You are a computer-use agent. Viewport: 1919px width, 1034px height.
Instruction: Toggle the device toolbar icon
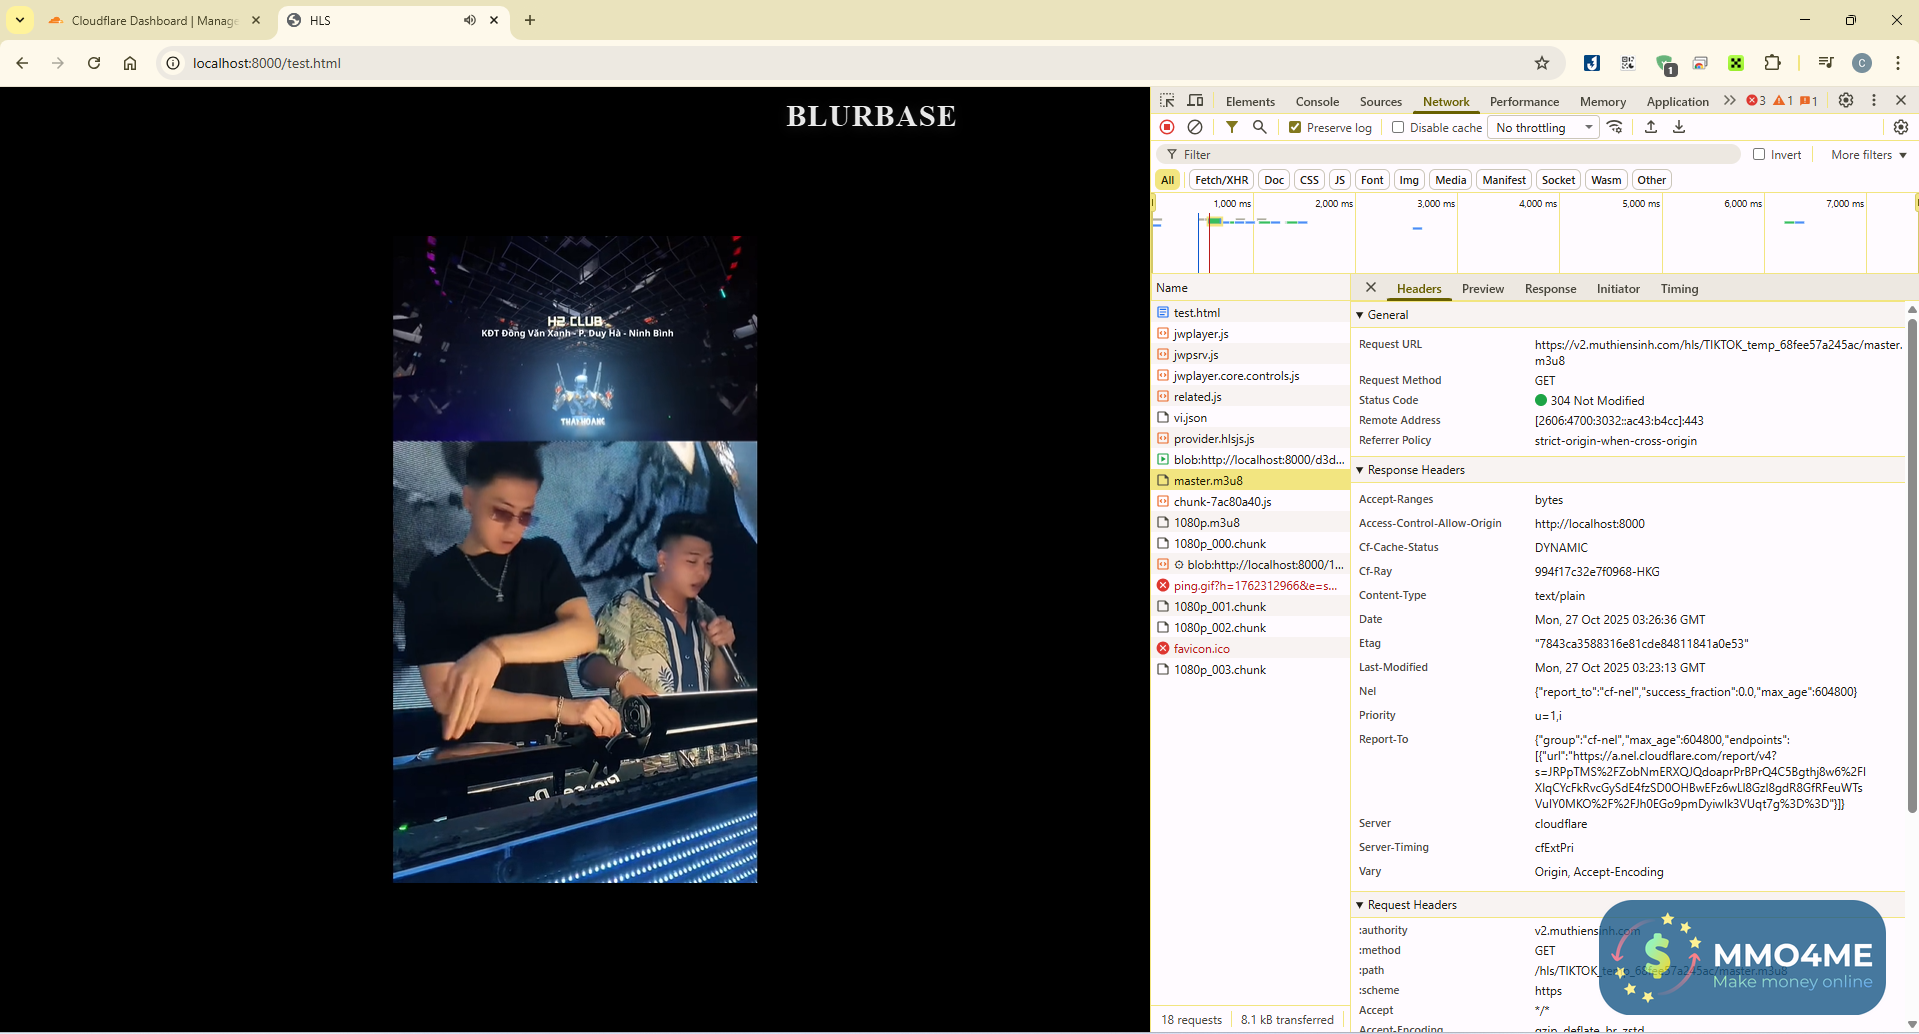(x=1195, y=101)
